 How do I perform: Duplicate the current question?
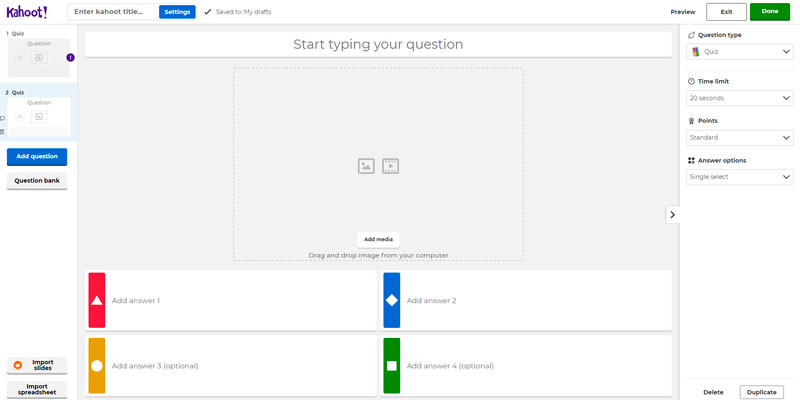tap(762, 392)
